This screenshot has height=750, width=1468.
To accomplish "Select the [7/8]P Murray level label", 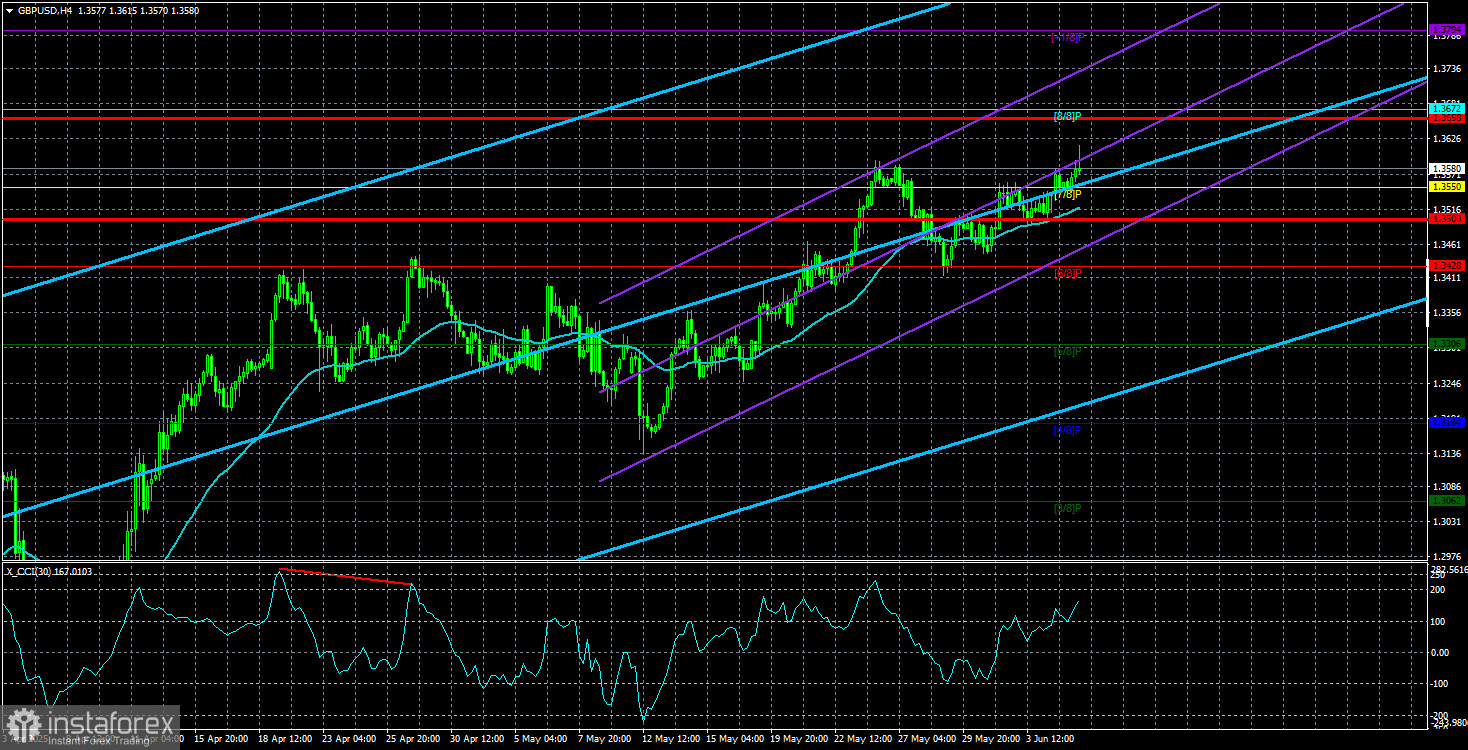I will click(x=1067, y=194).
